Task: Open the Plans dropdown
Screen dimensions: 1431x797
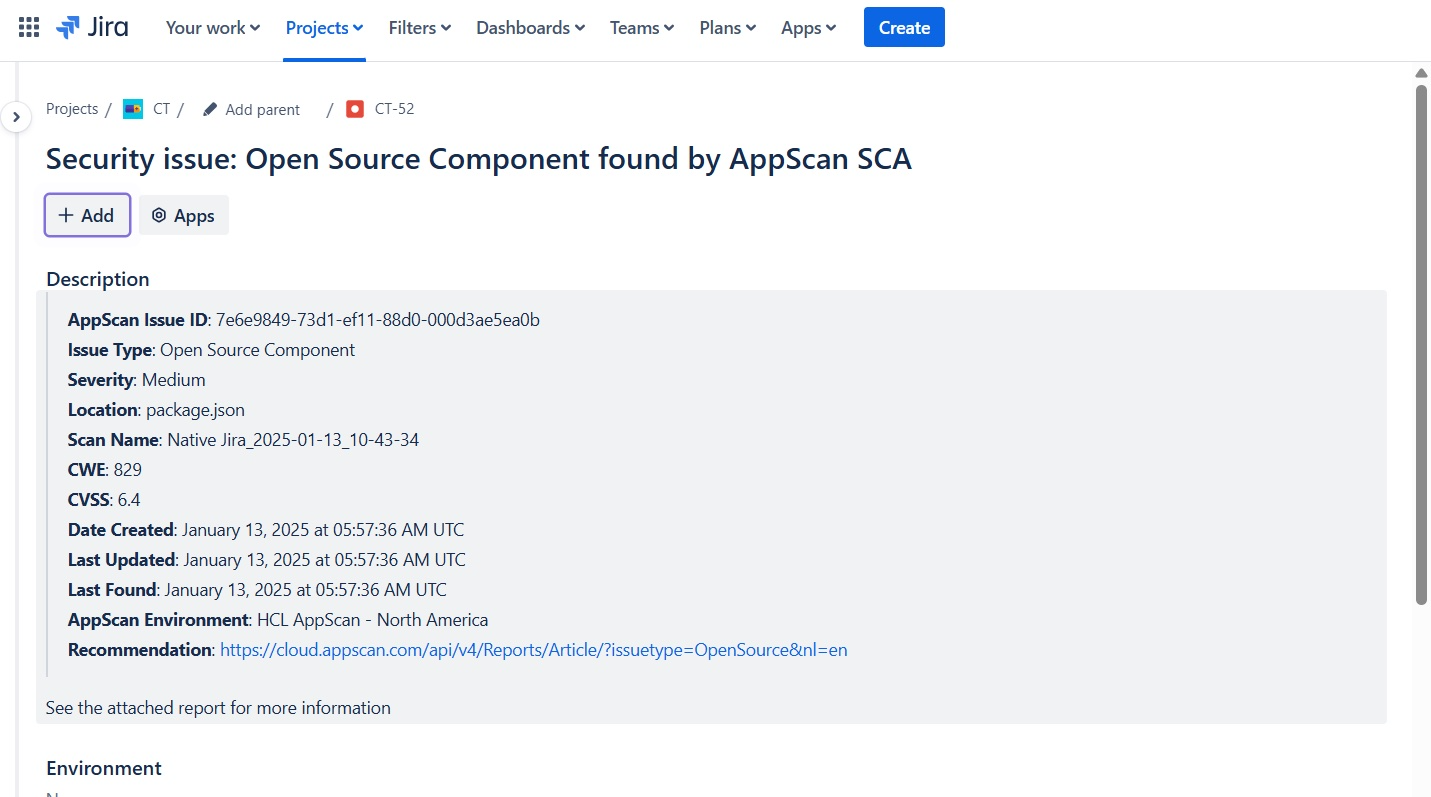Action: point(728,28)
